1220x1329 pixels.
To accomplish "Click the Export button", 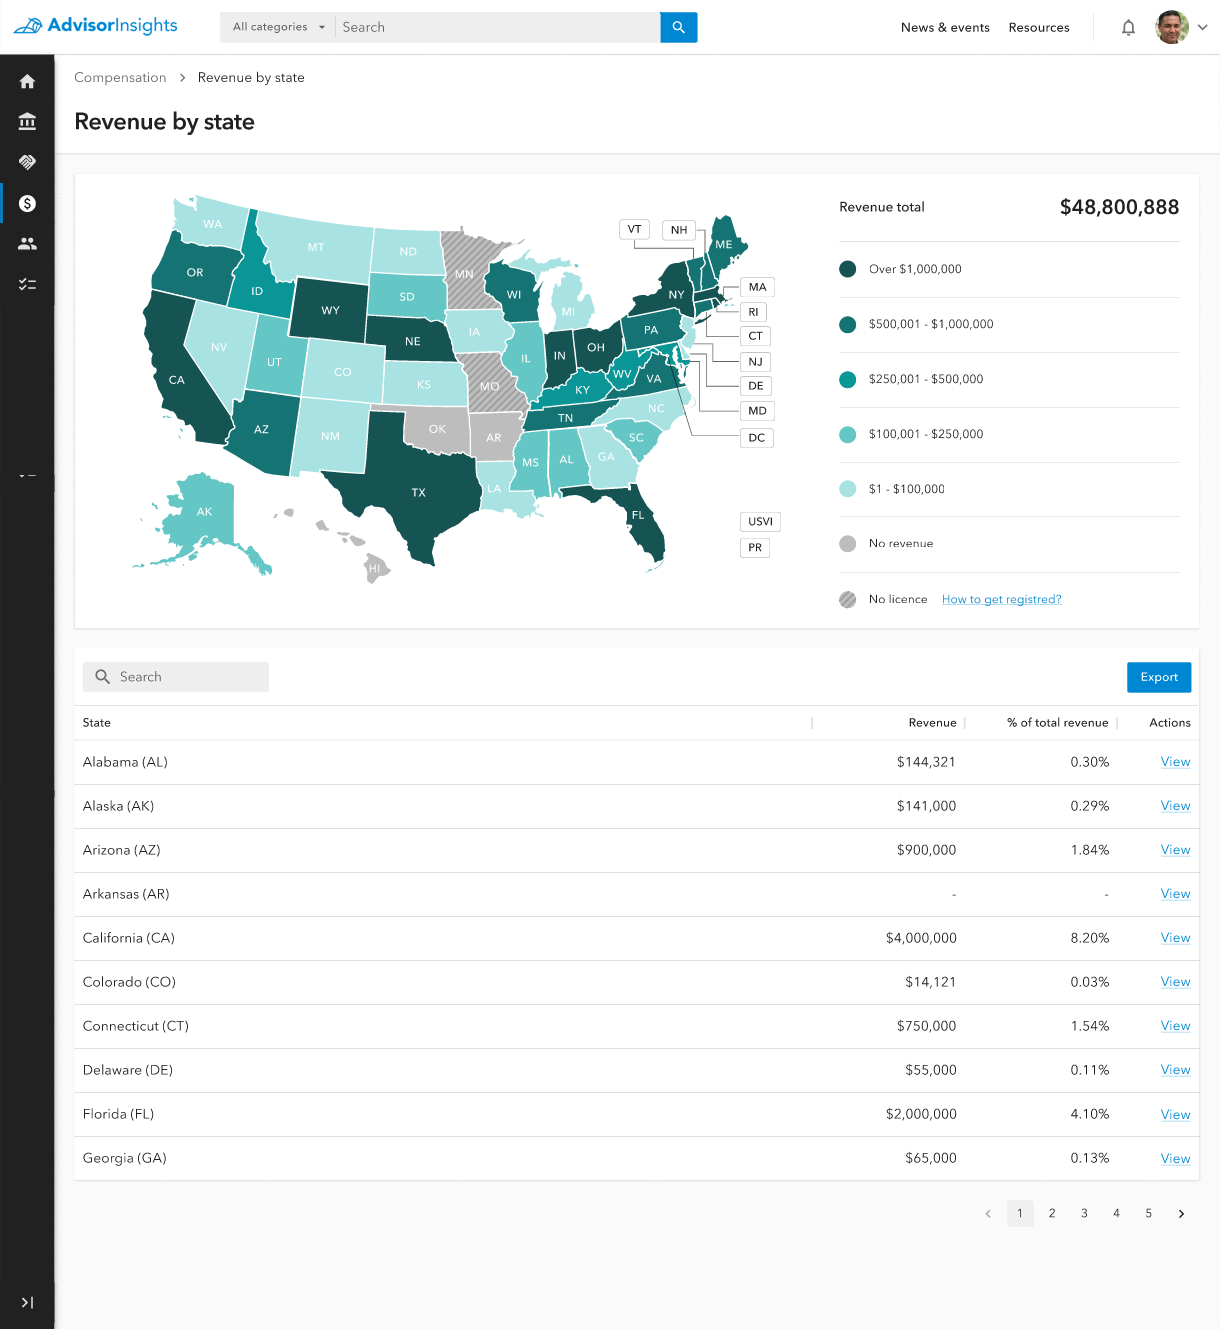I will click(x=1159, y=677).
